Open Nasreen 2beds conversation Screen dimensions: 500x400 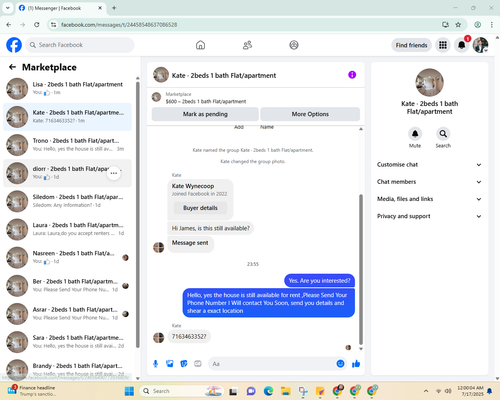click(67, 258)
